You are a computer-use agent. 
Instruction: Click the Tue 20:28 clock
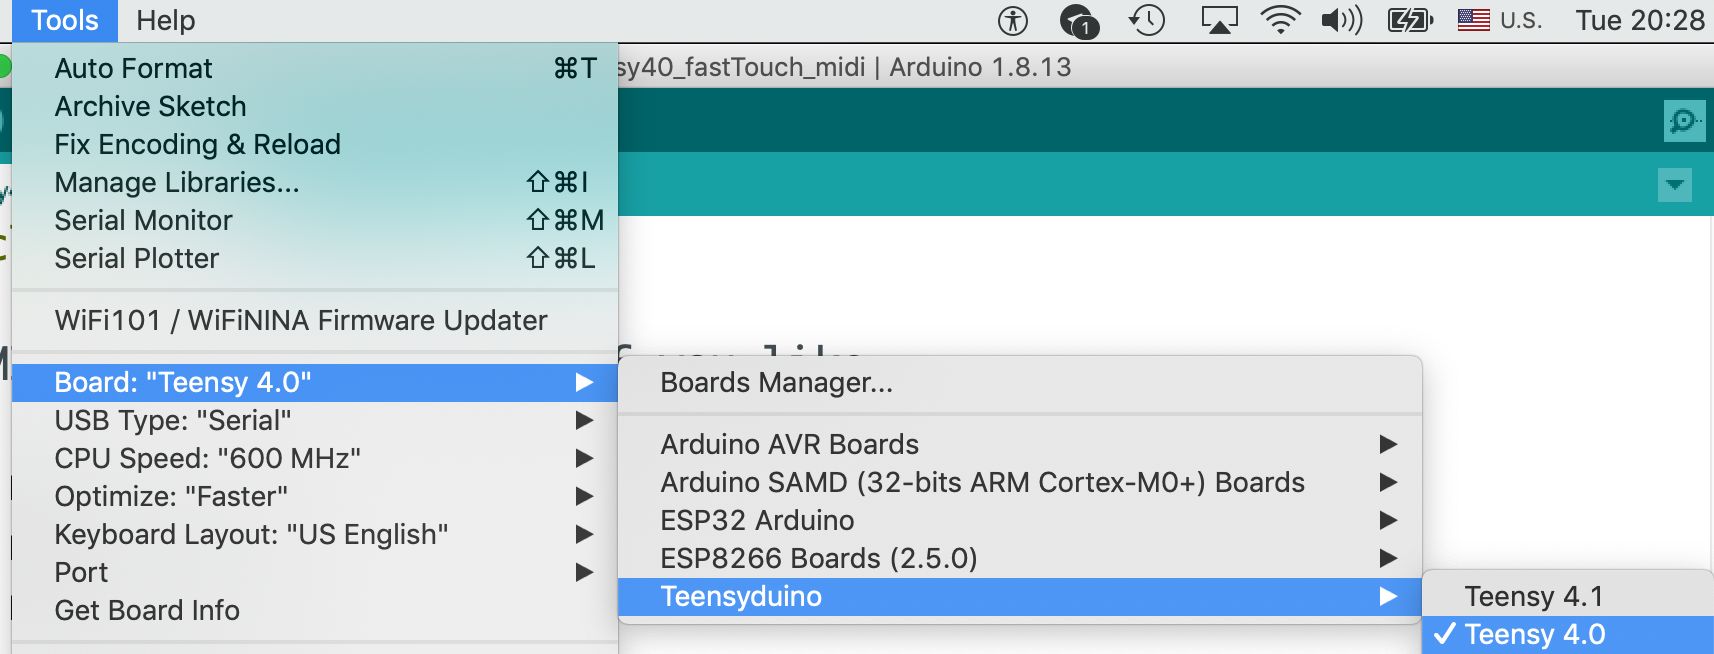(x=1640, y=20)
